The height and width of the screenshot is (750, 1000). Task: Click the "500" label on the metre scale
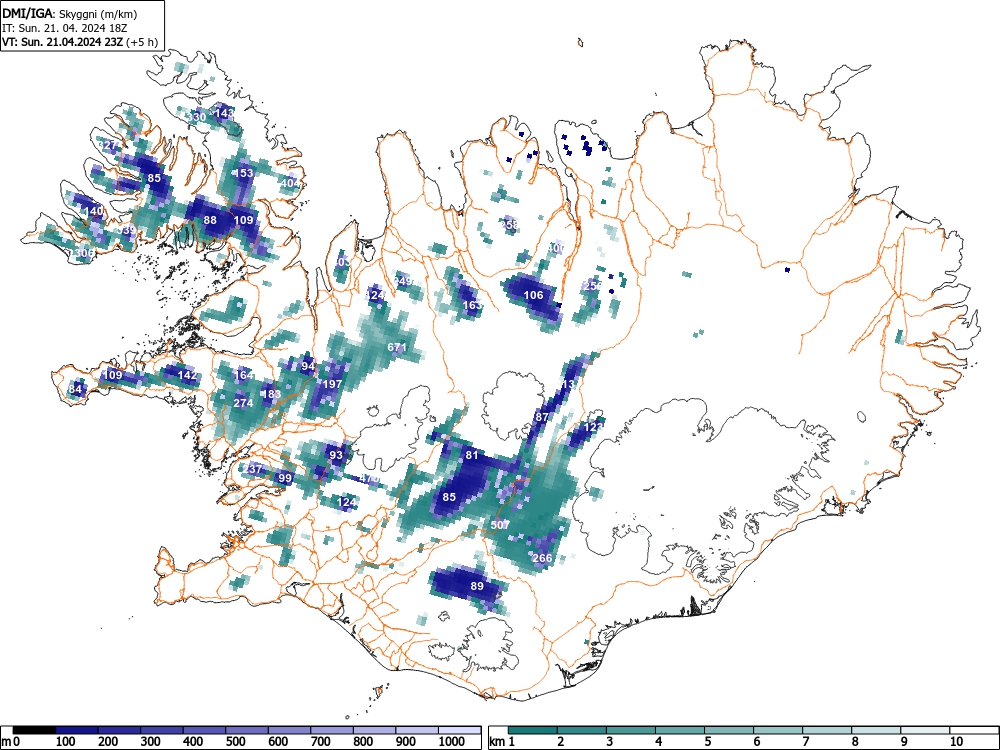point(235,742)
